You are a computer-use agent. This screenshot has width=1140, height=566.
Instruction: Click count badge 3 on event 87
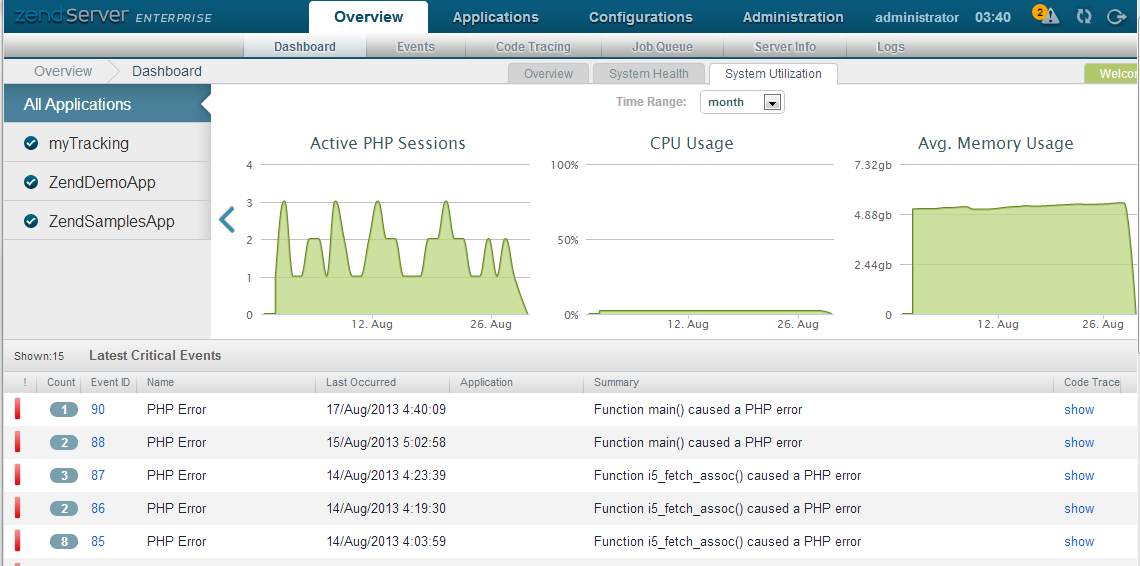(x=64, y=475)
